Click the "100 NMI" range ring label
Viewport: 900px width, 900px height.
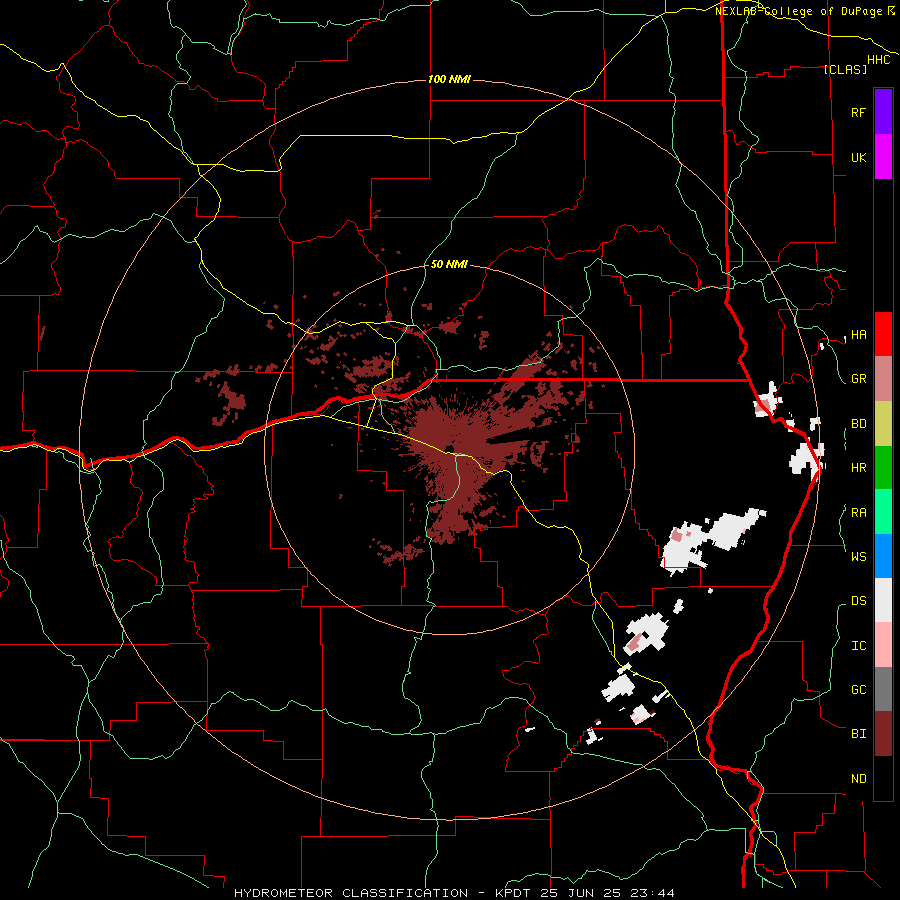click(449, 79)
